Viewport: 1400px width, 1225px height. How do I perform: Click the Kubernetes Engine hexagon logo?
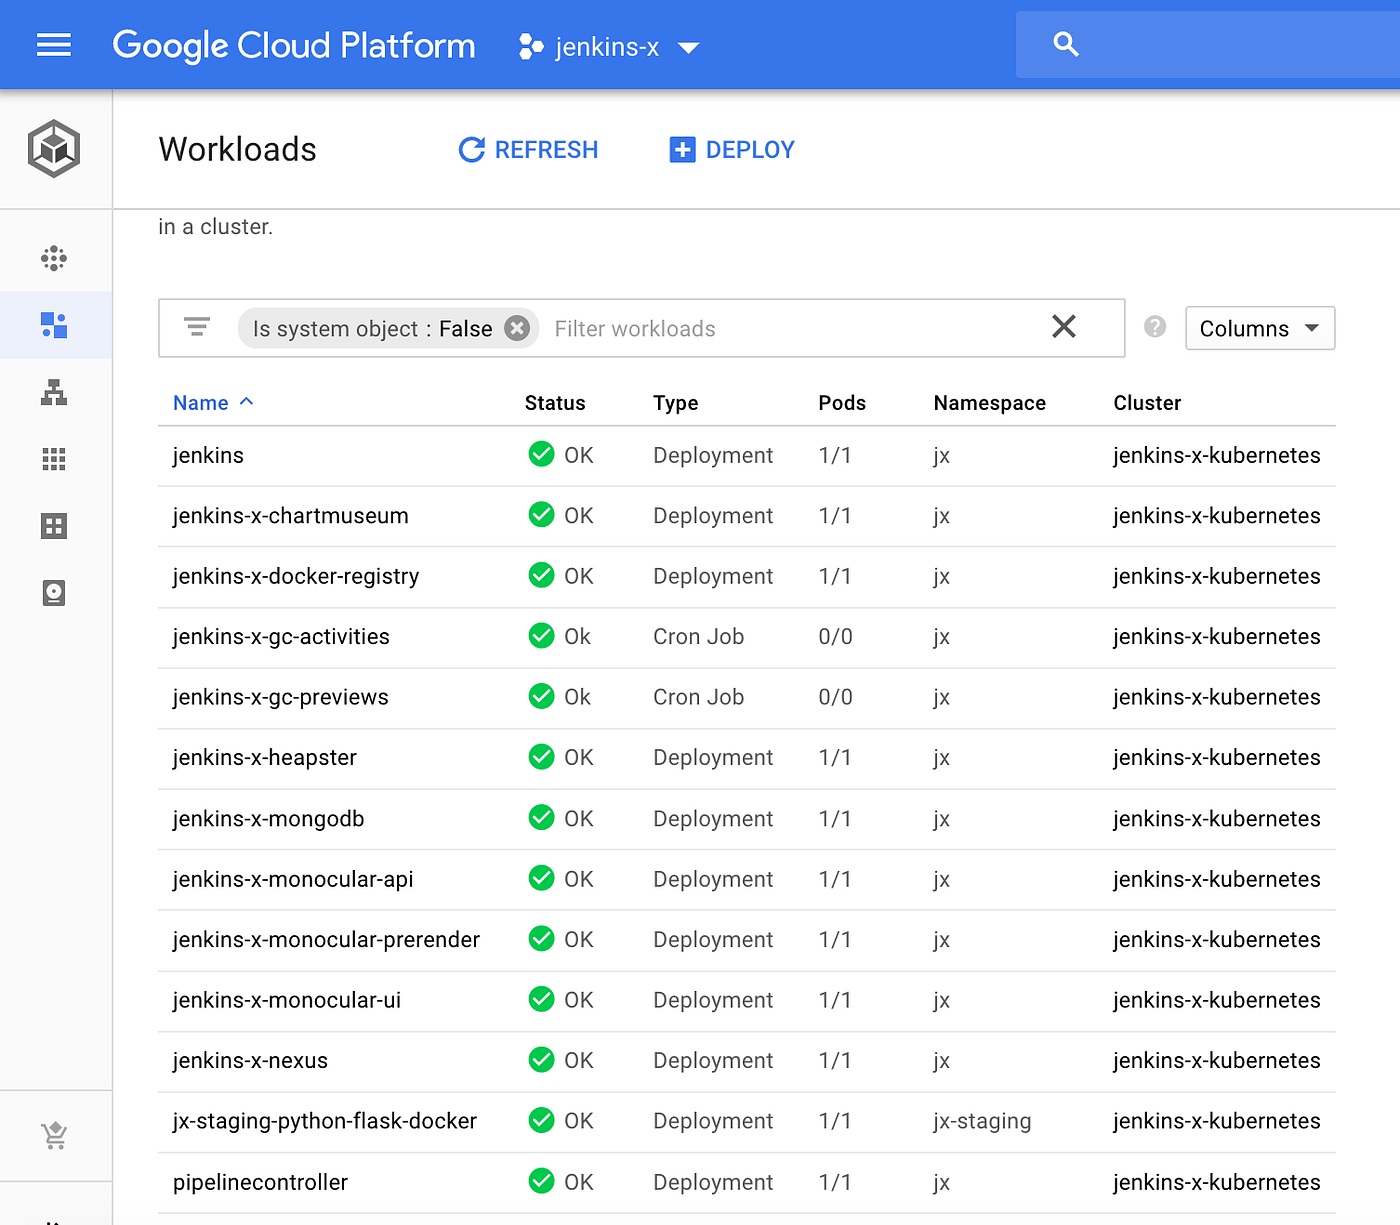(x=54, y=149)
